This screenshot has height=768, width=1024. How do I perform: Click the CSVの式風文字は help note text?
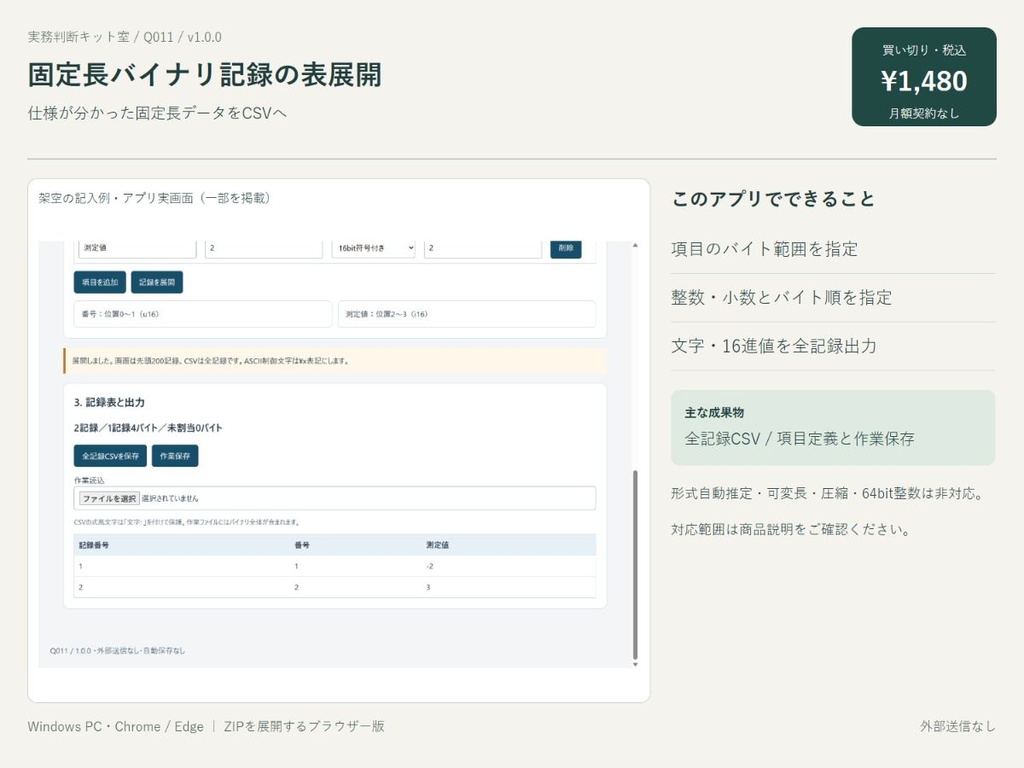[x=187, y=522]
